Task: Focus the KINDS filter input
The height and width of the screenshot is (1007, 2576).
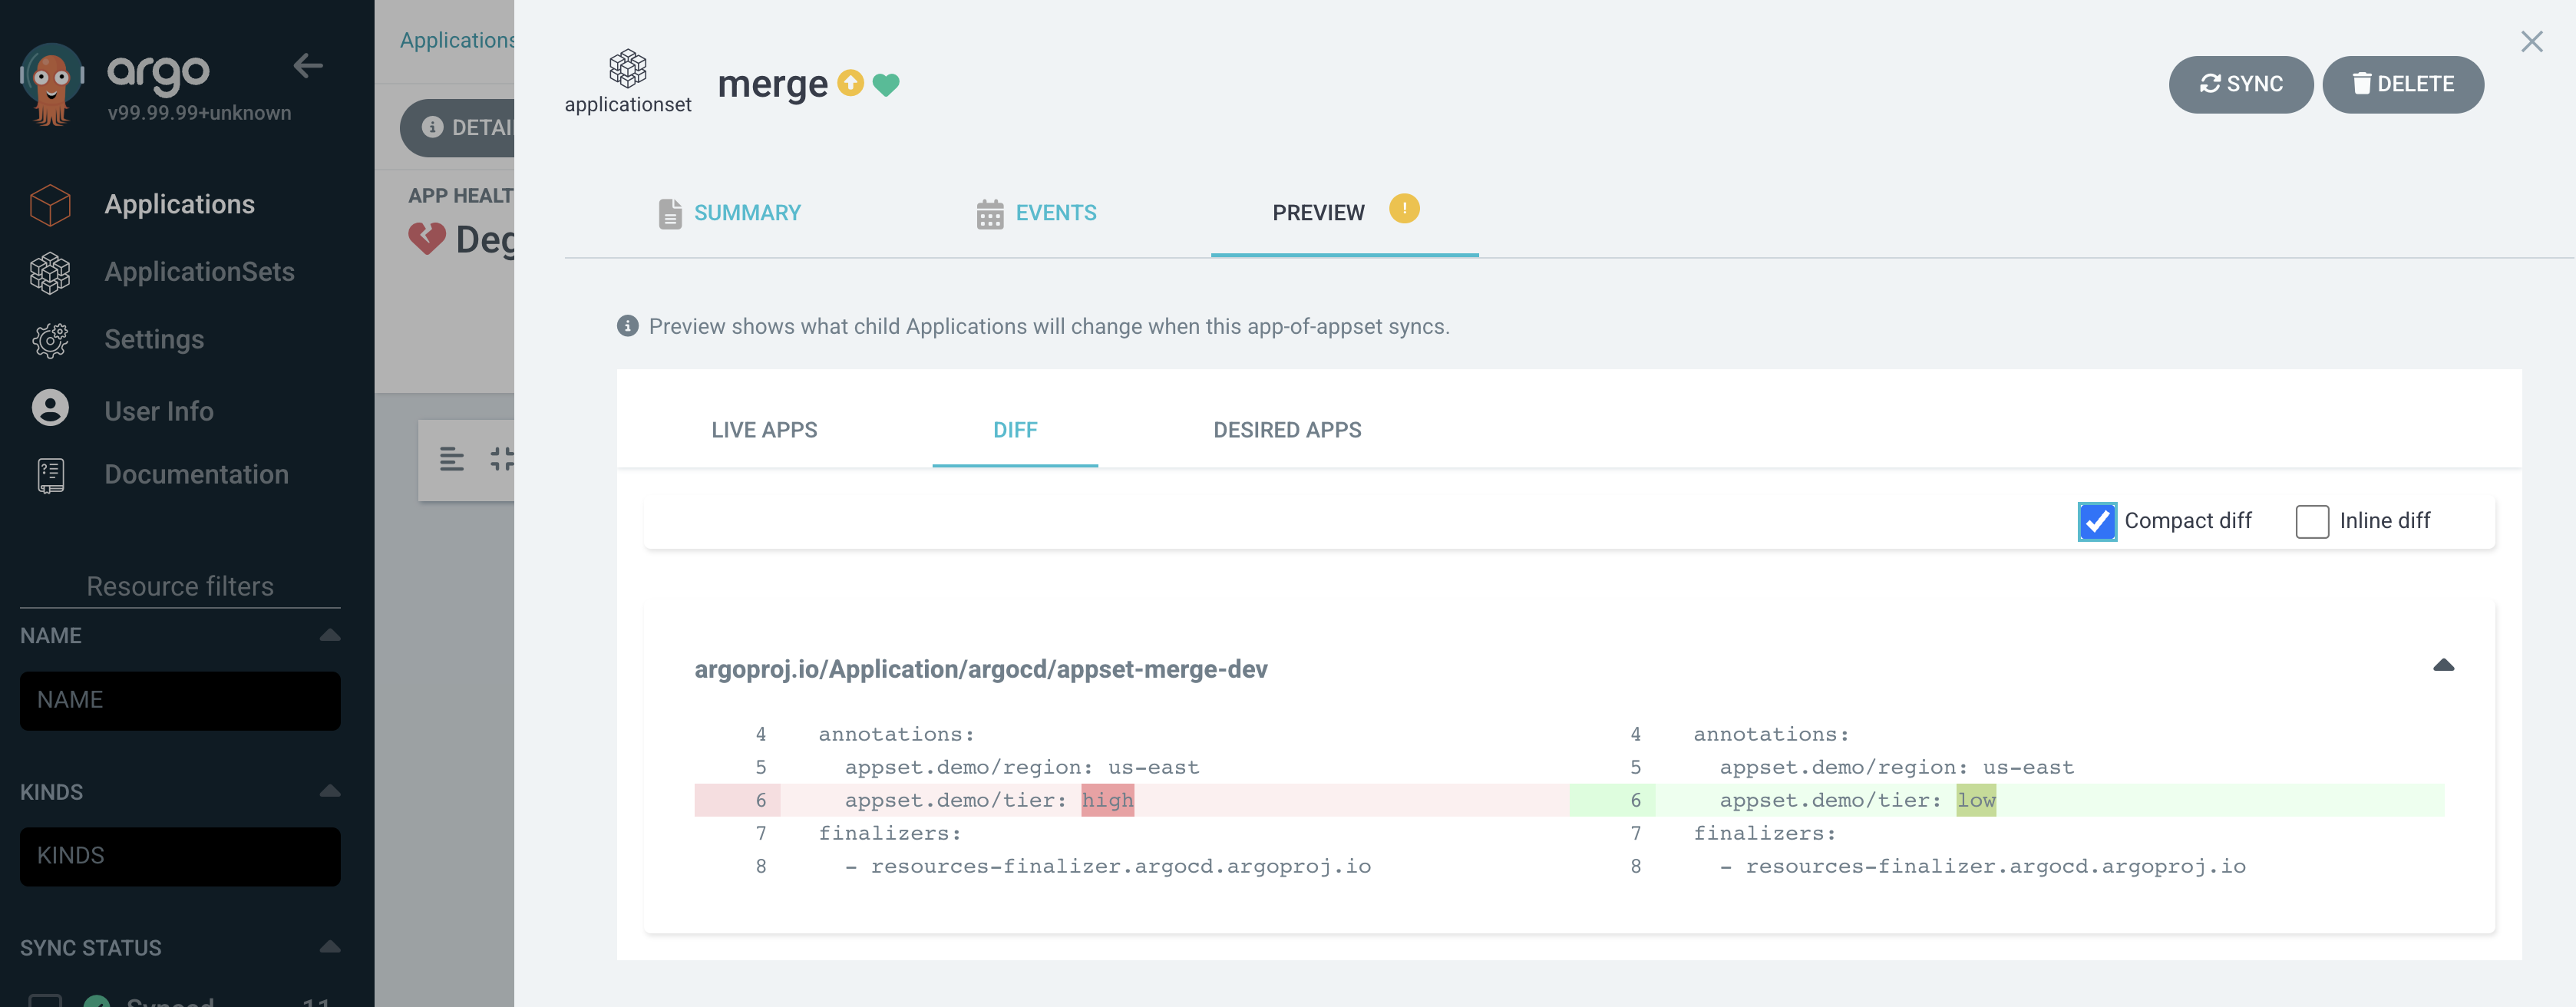Action: tap(180, 856)
